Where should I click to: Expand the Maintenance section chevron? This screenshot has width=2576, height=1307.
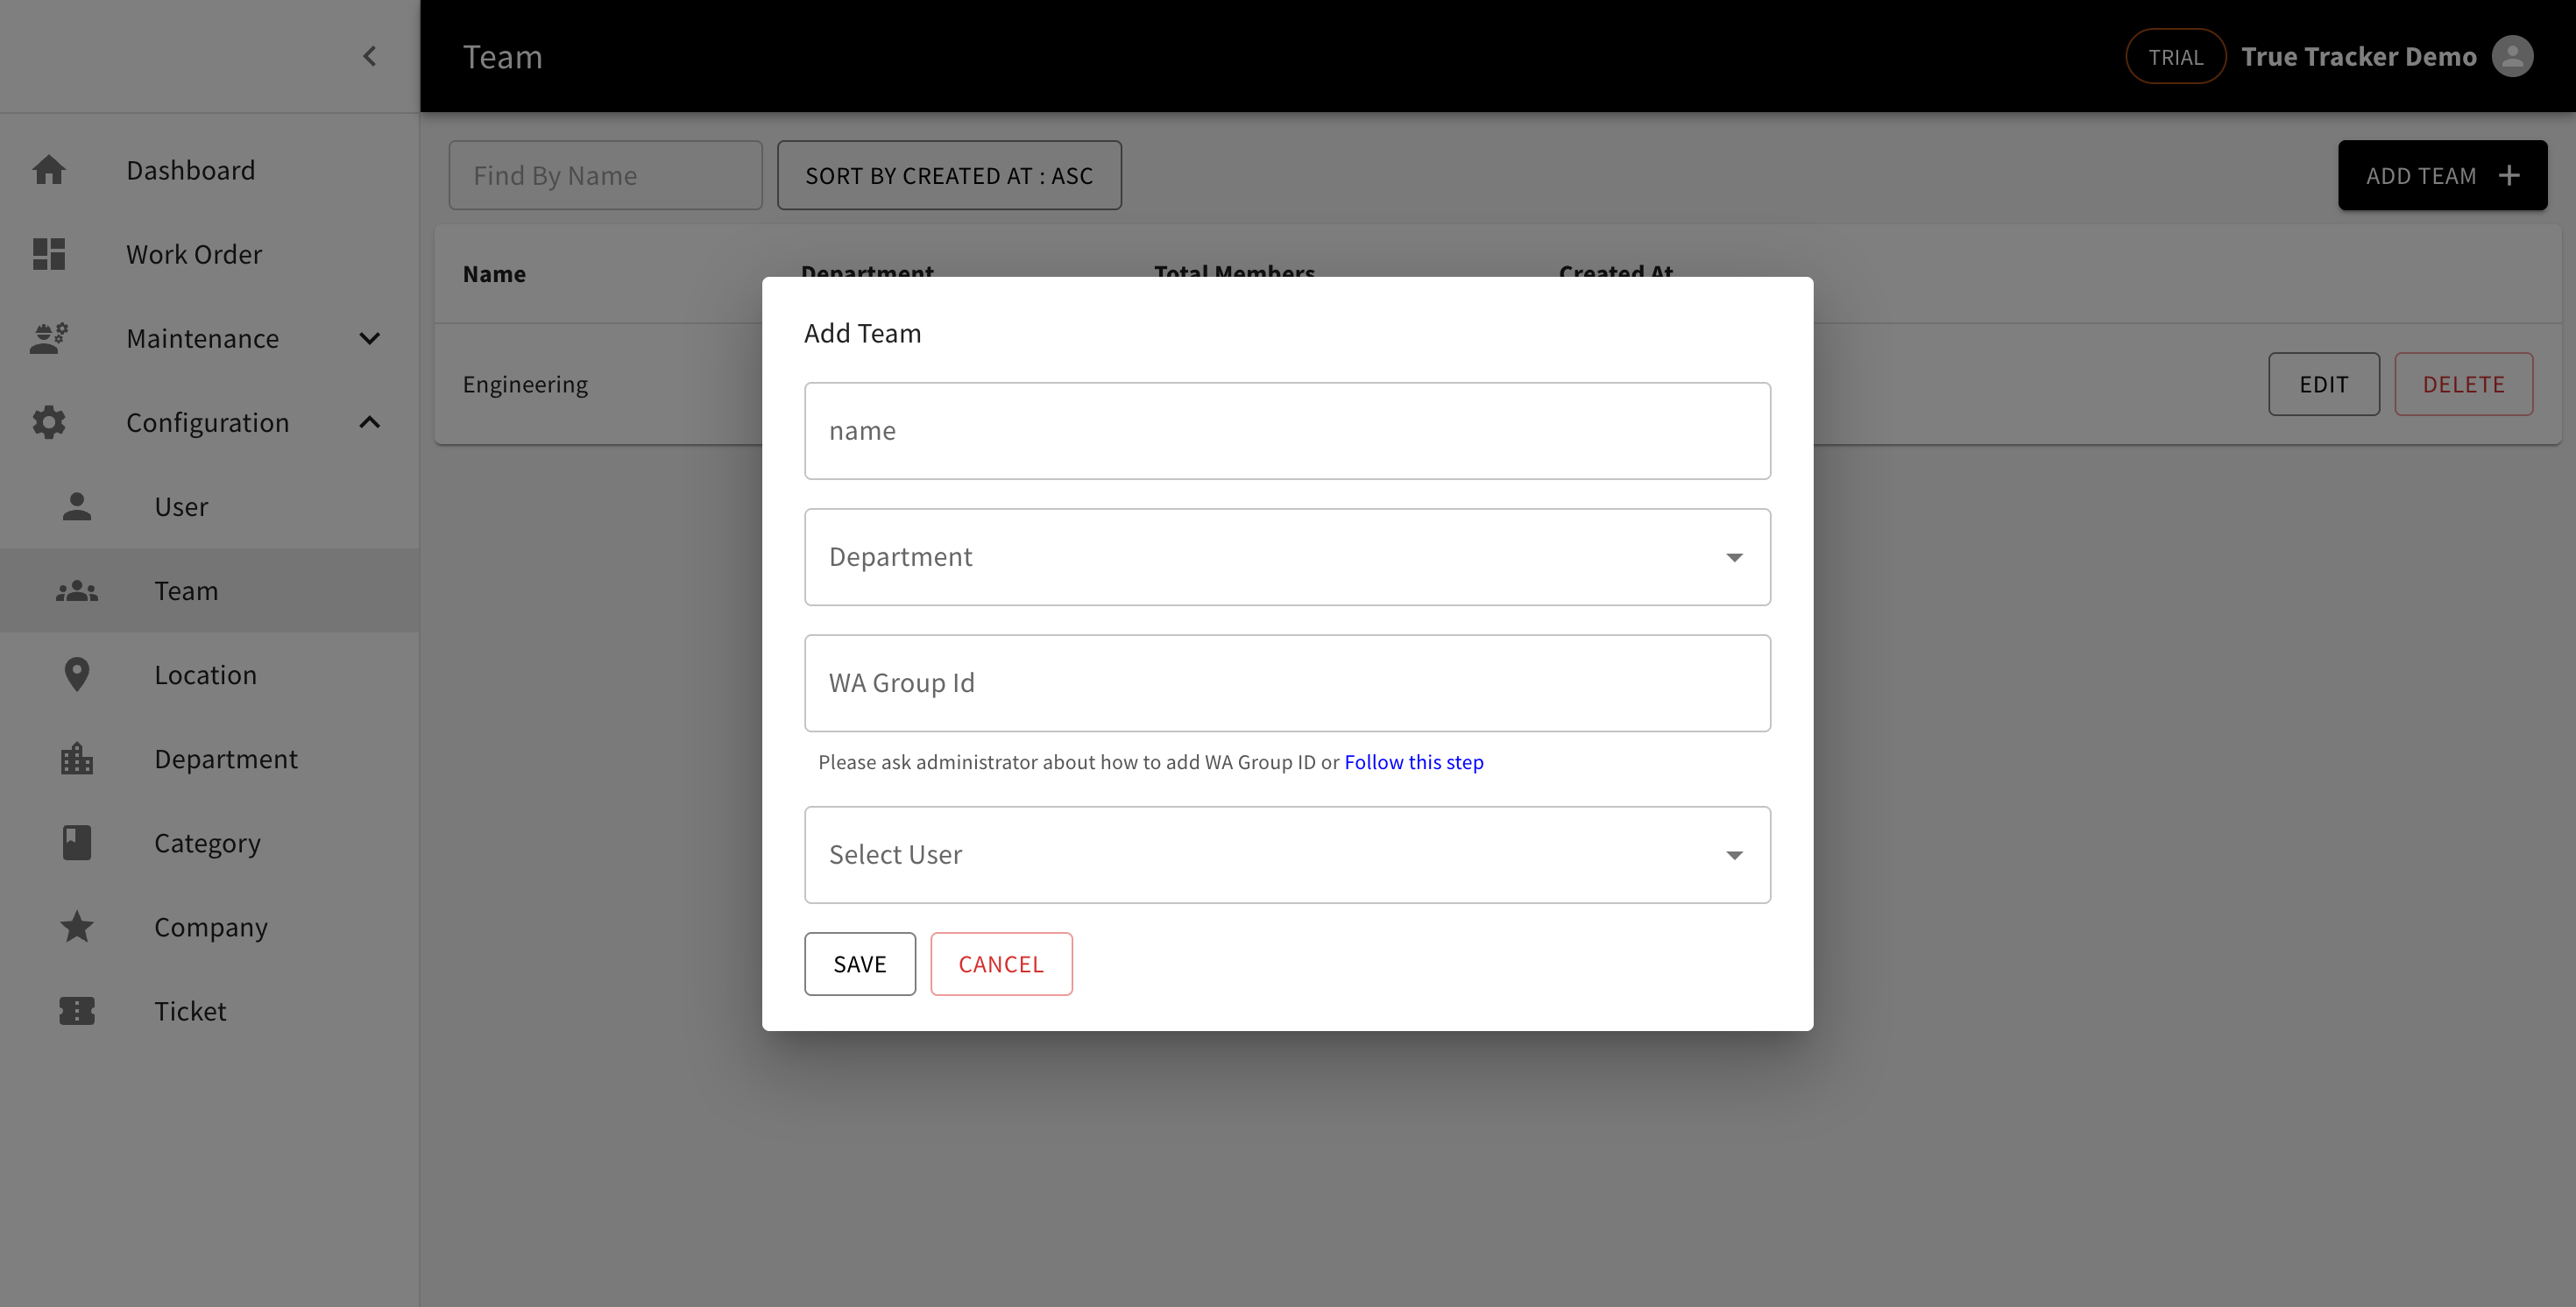click(x=369, y=338)
